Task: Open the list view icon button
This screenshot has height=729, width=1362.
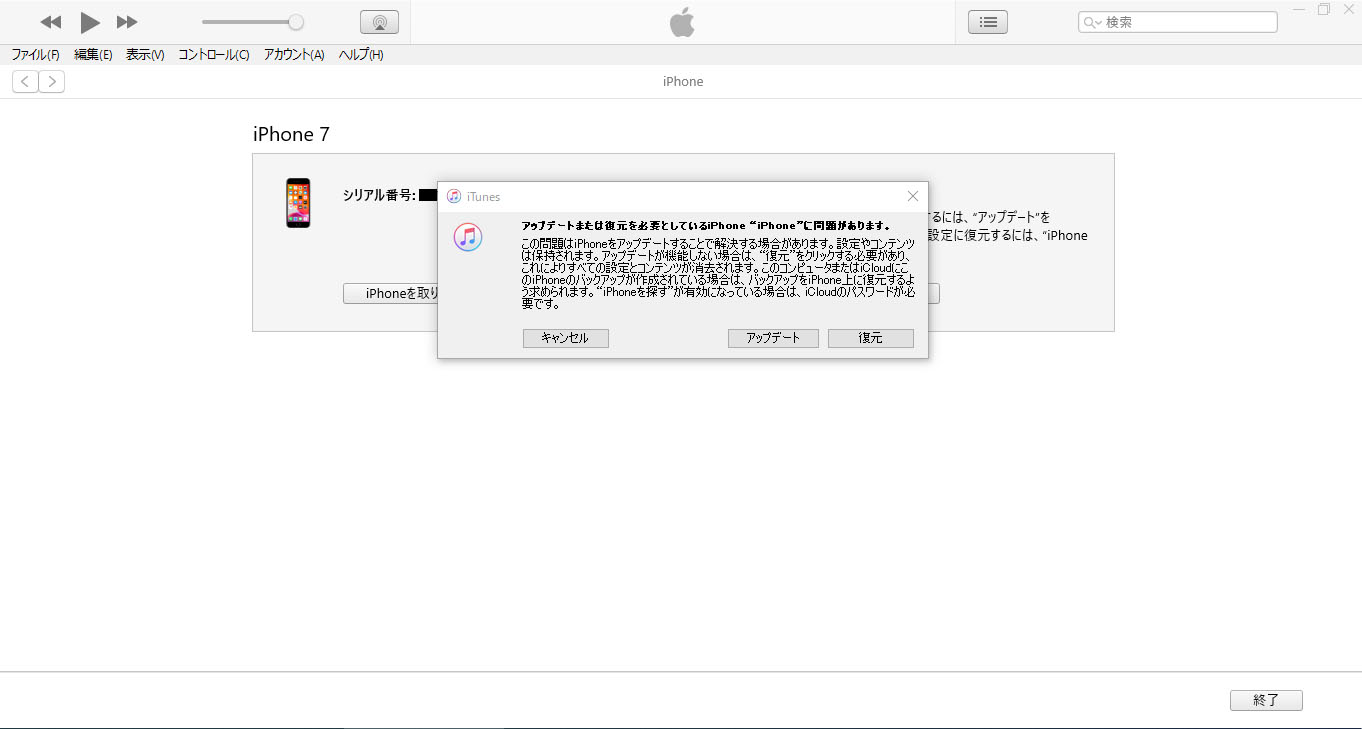Action: 988,22
